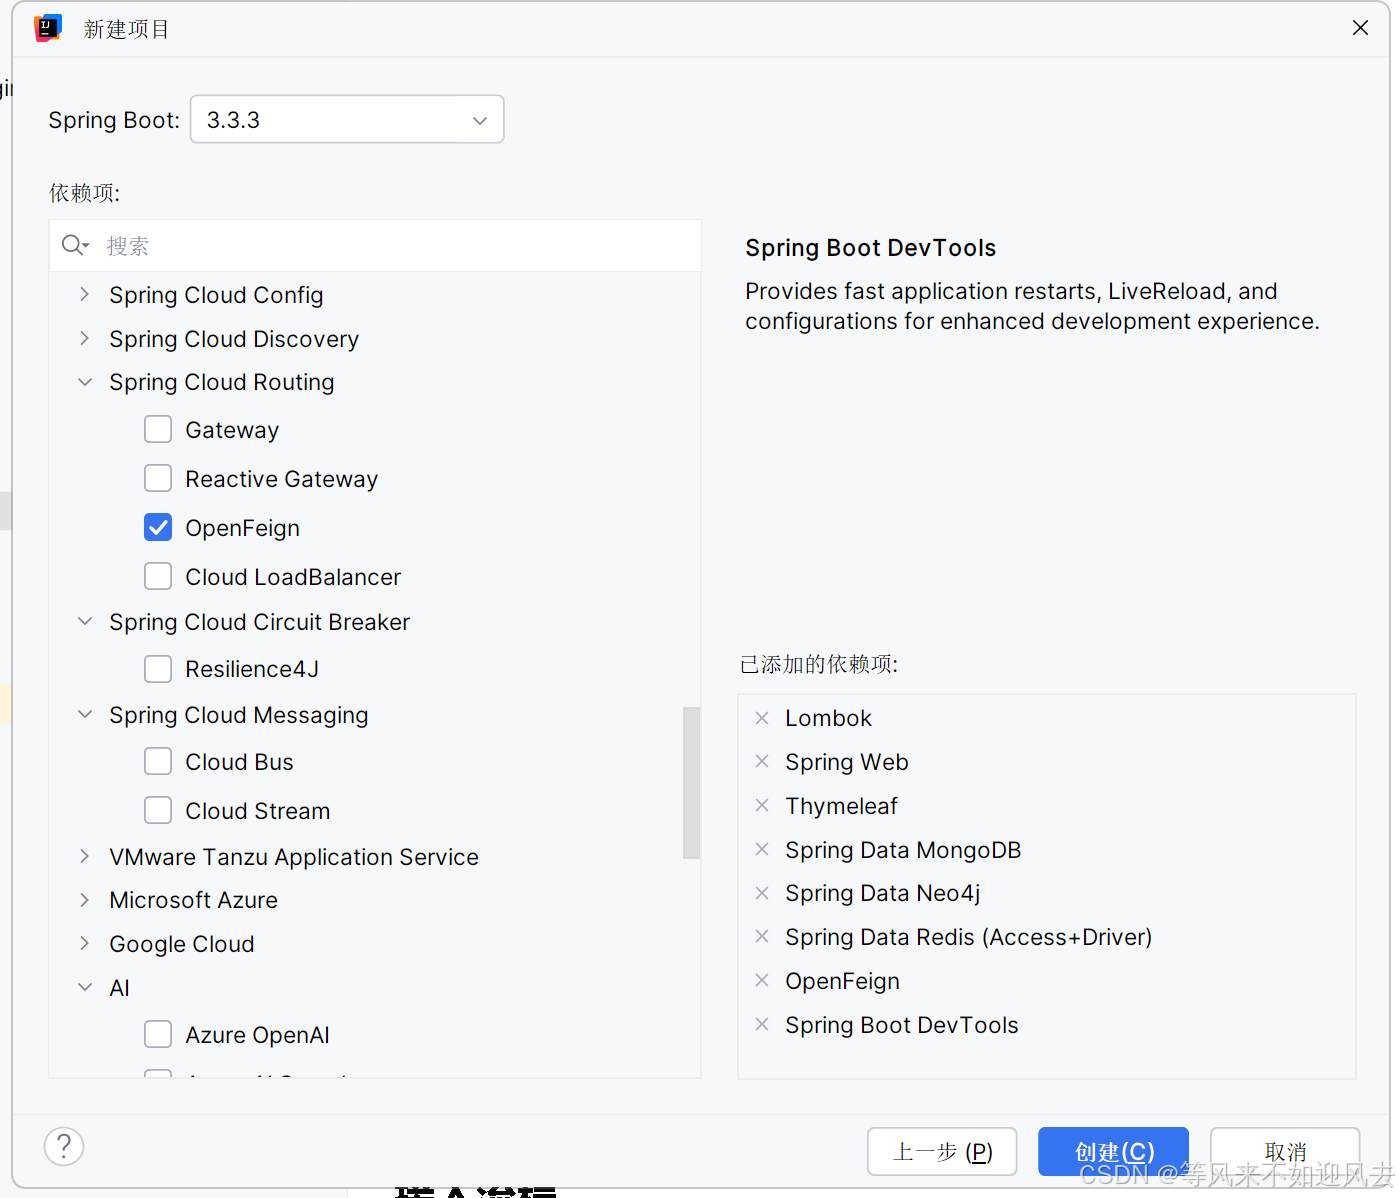This screenshot has width=1399, height=1198.
Task: Enable the Cloud Bus checkbox
Action: click(x=158, y=762)
